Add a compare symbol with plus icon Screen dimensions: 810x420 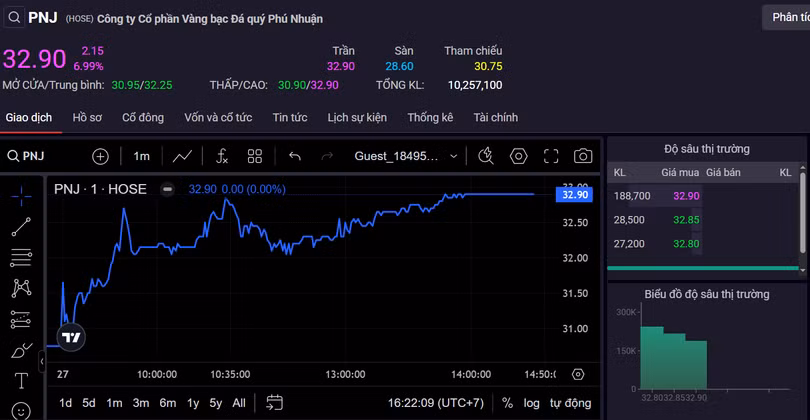point(100,156)
